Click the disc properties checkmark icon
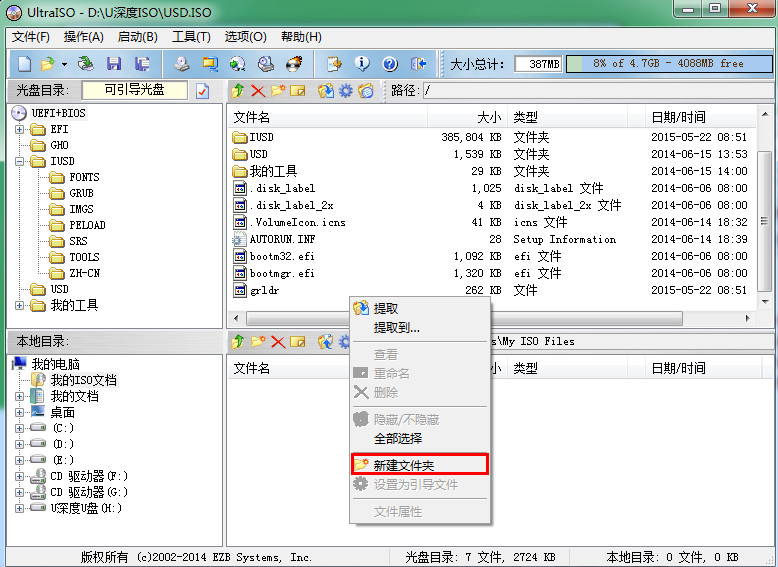 [x=202, y=91]
